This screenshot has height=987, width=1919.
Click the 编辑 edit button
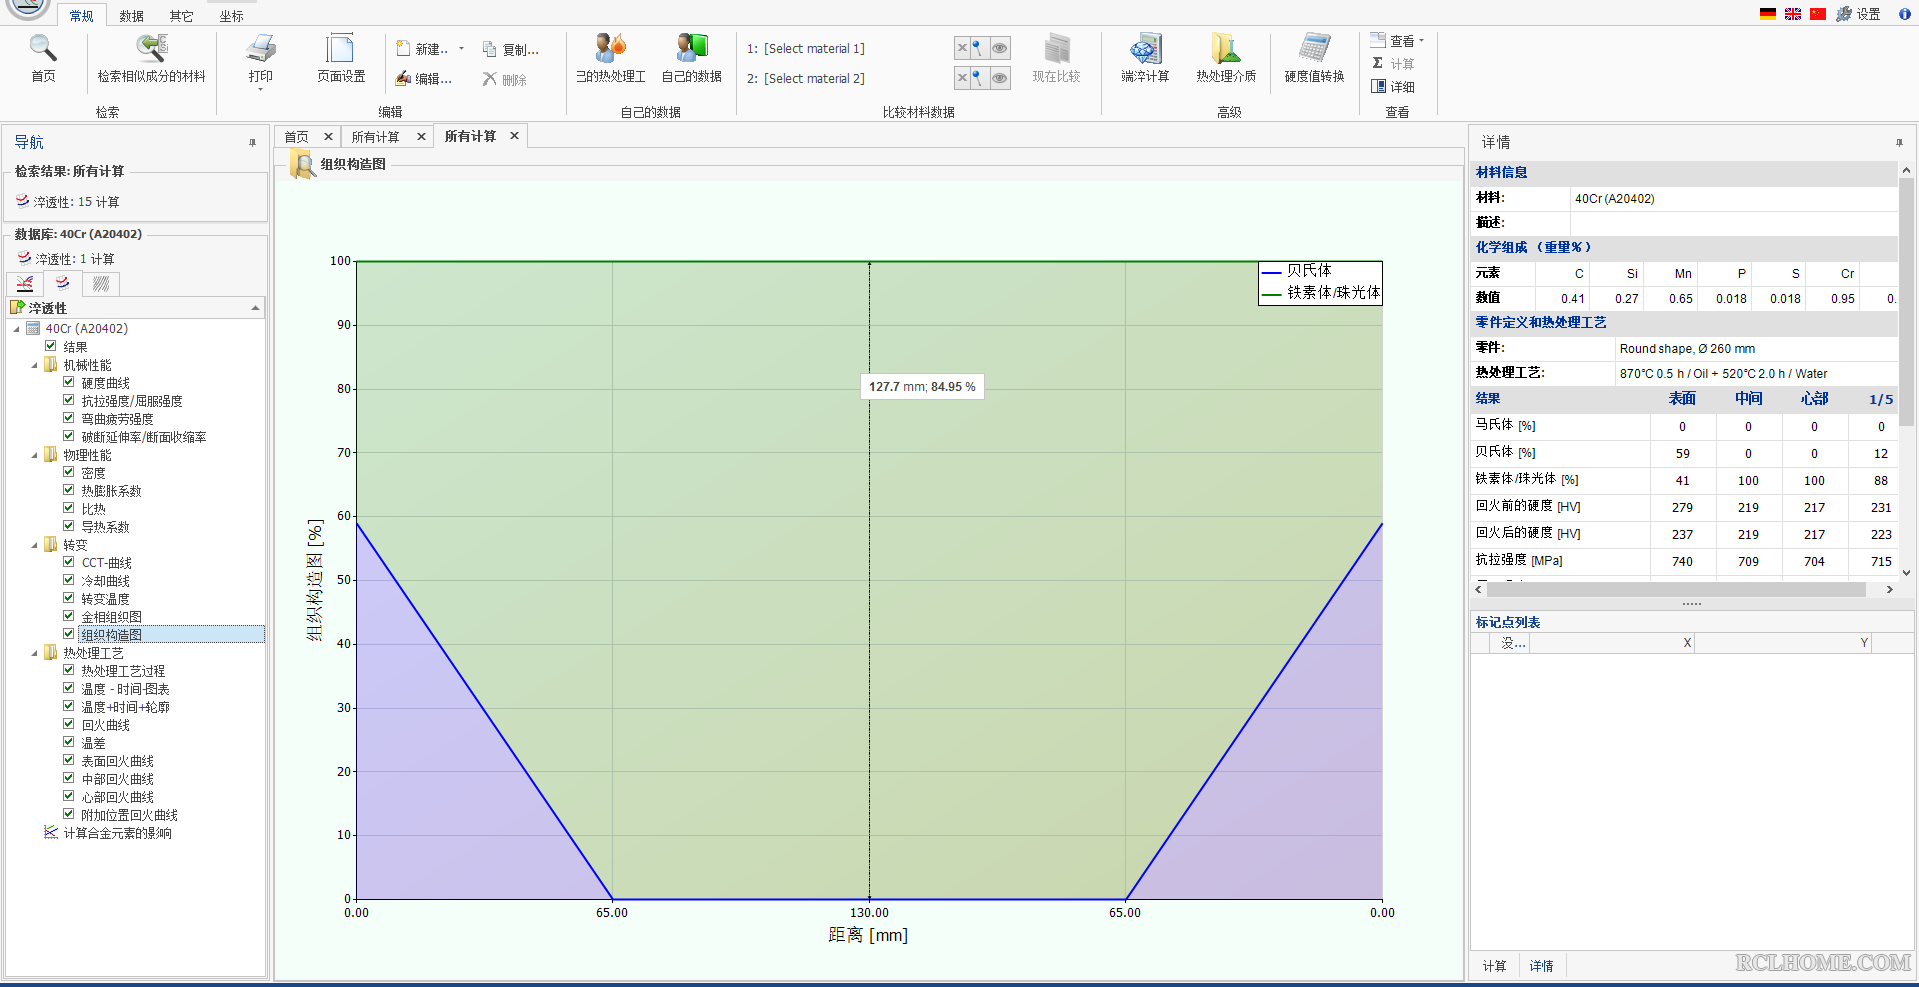[423, 79]
